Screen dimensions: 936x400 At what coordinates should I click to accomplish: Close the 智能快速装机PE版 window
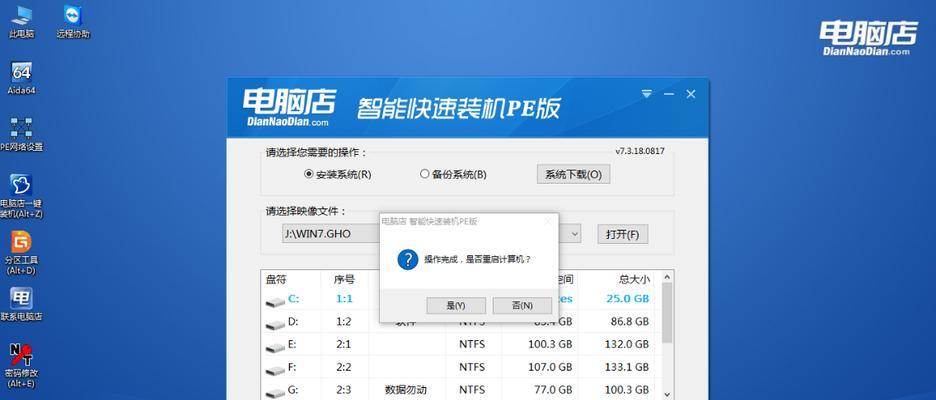691,94
